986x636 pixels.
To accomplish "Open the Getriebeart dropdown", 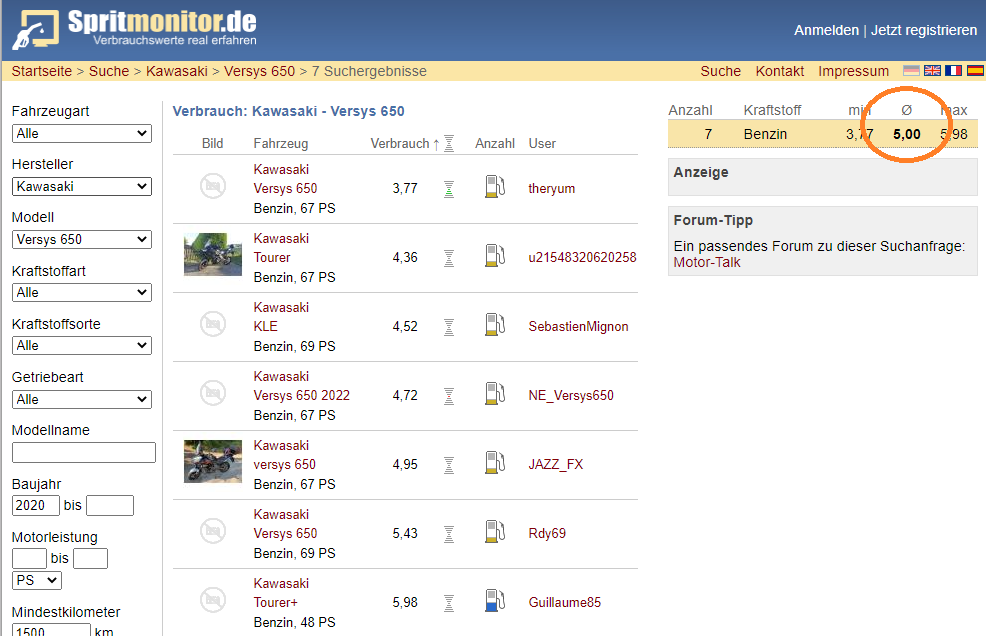I will pyautogui.click(x=82, y=399).
